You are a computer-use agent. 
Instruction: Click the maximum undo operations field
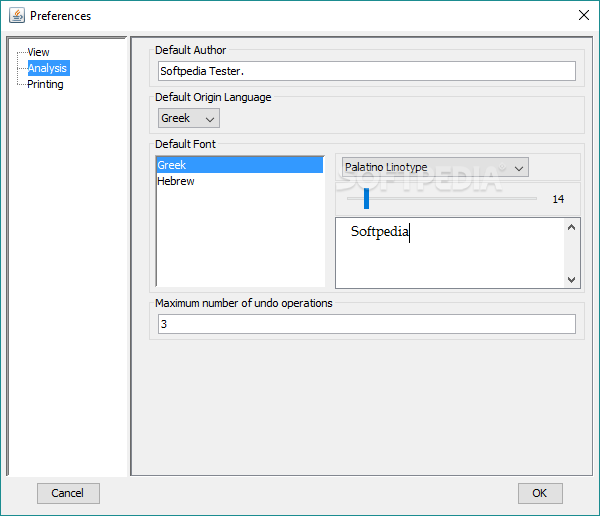point(367,324)
